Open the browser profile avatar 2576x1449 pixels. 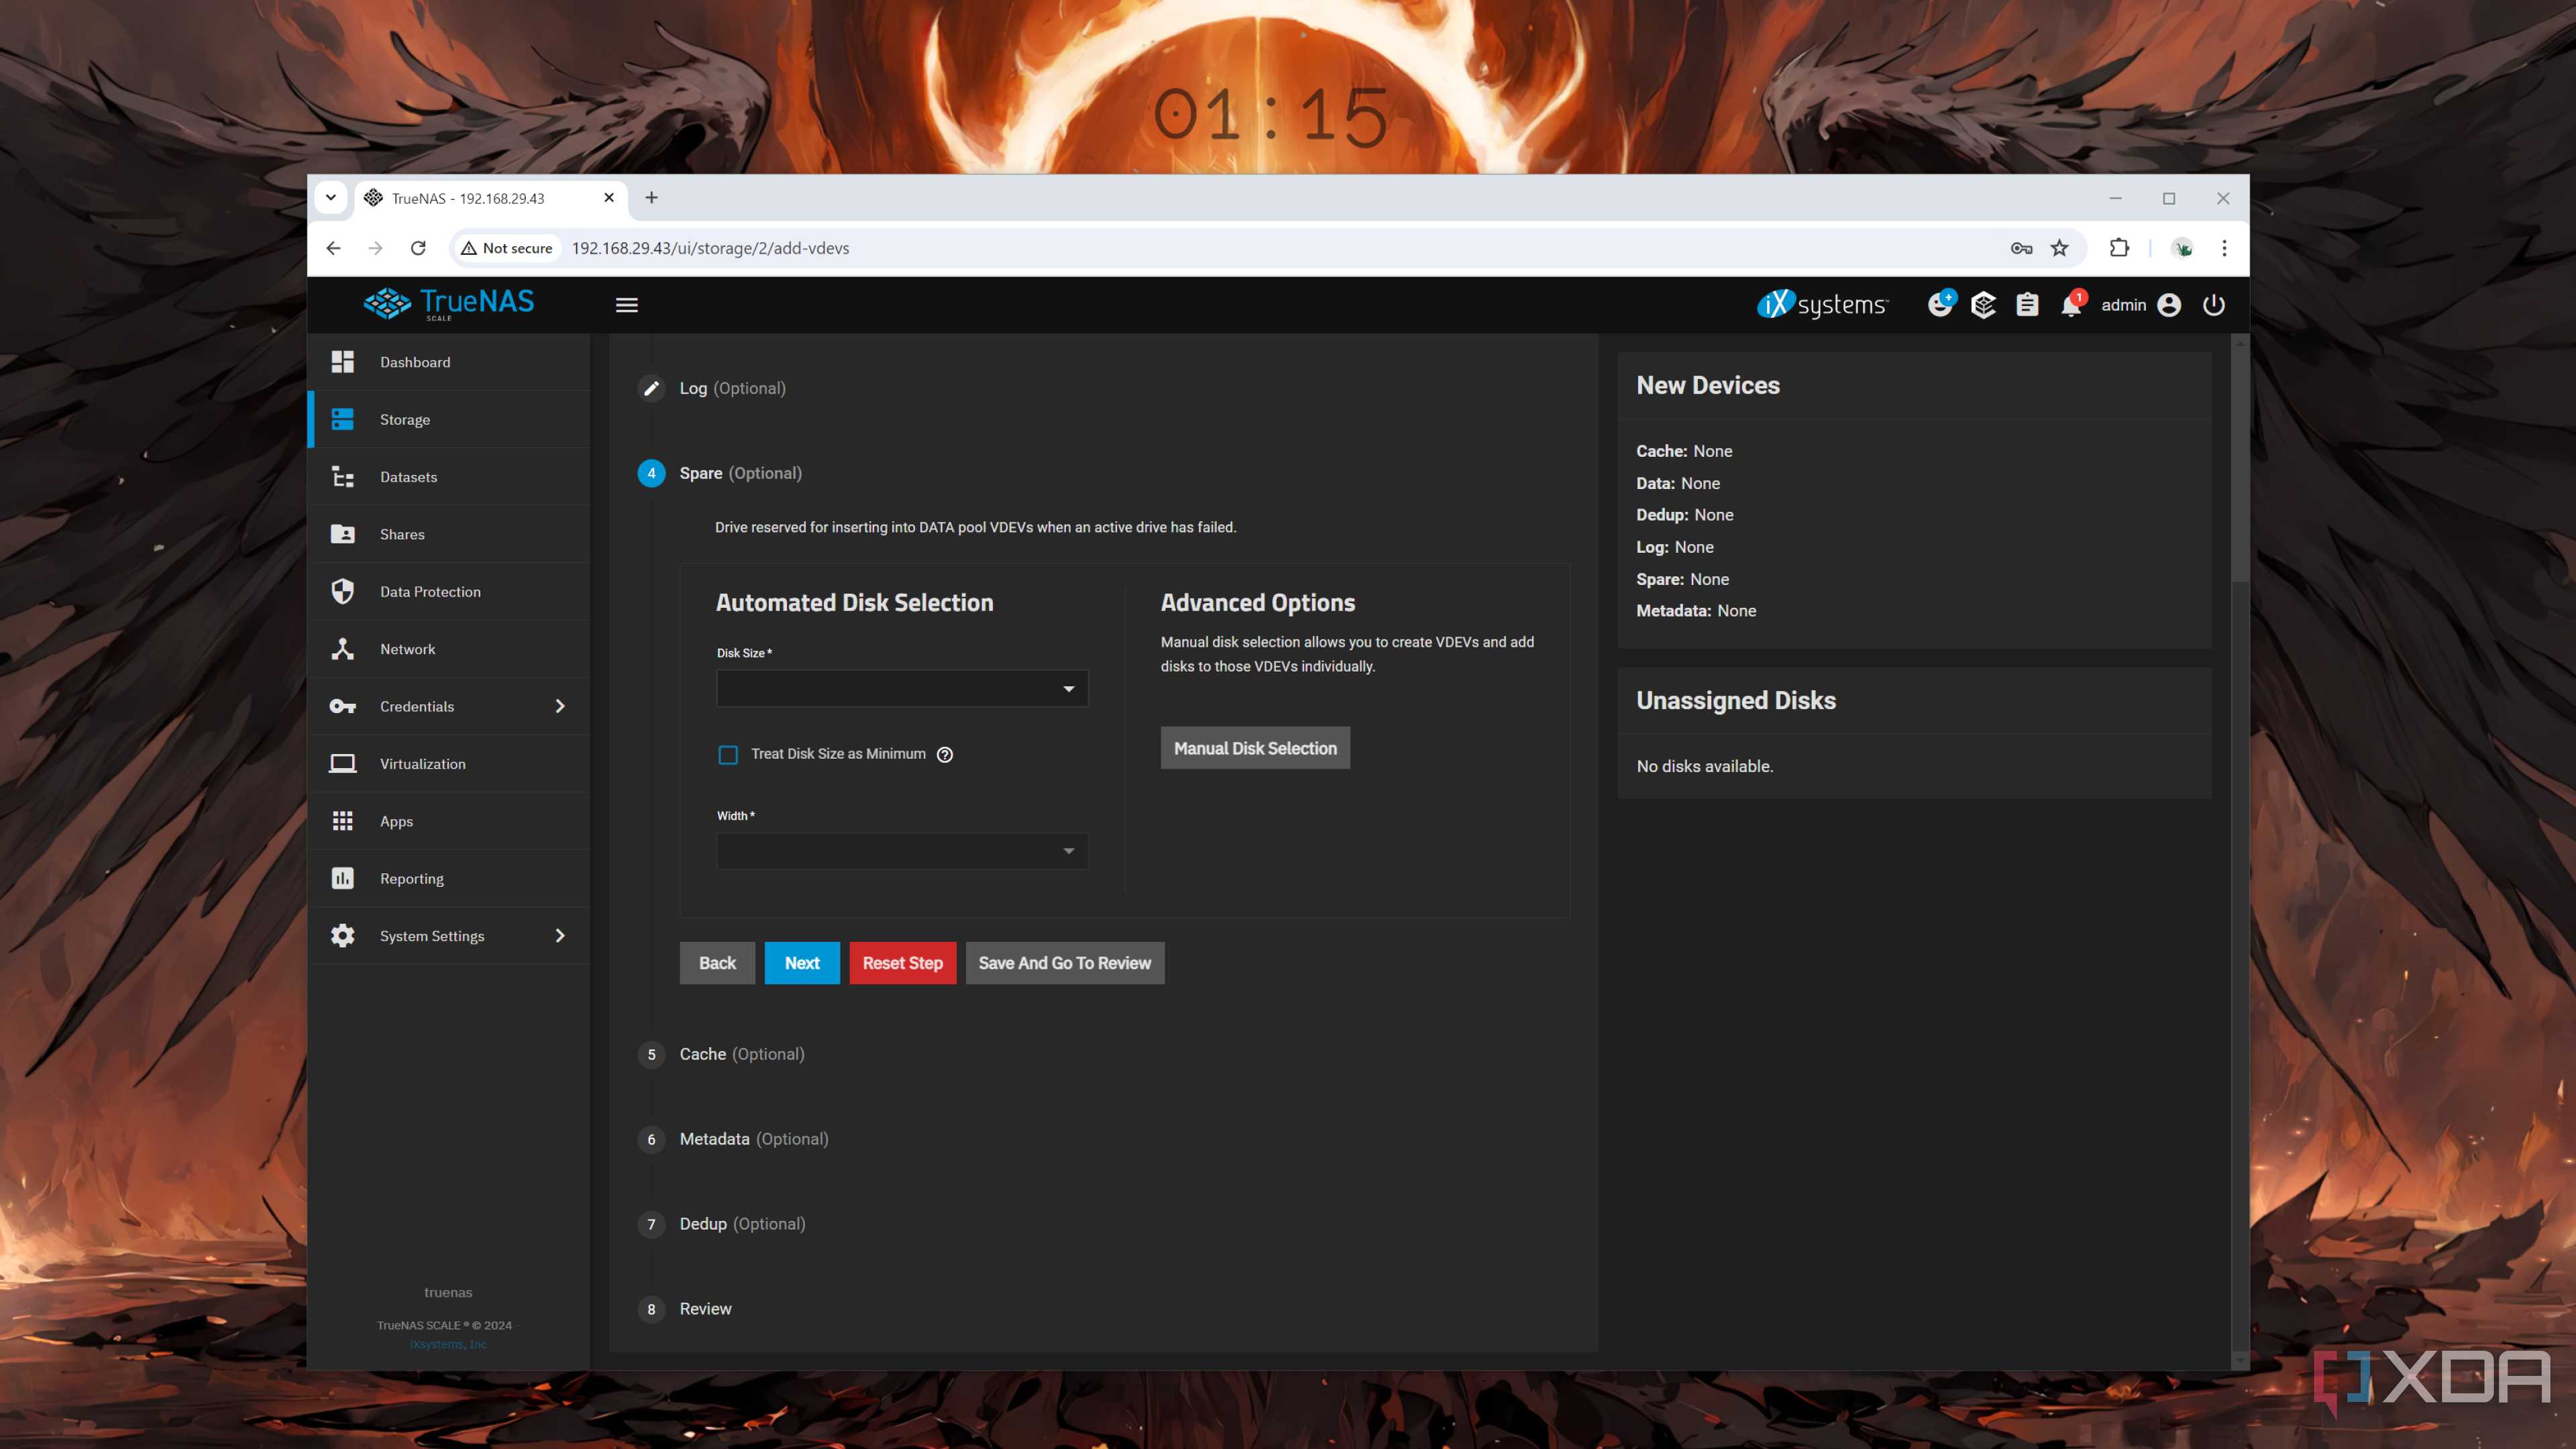[x=2183, y=248]
